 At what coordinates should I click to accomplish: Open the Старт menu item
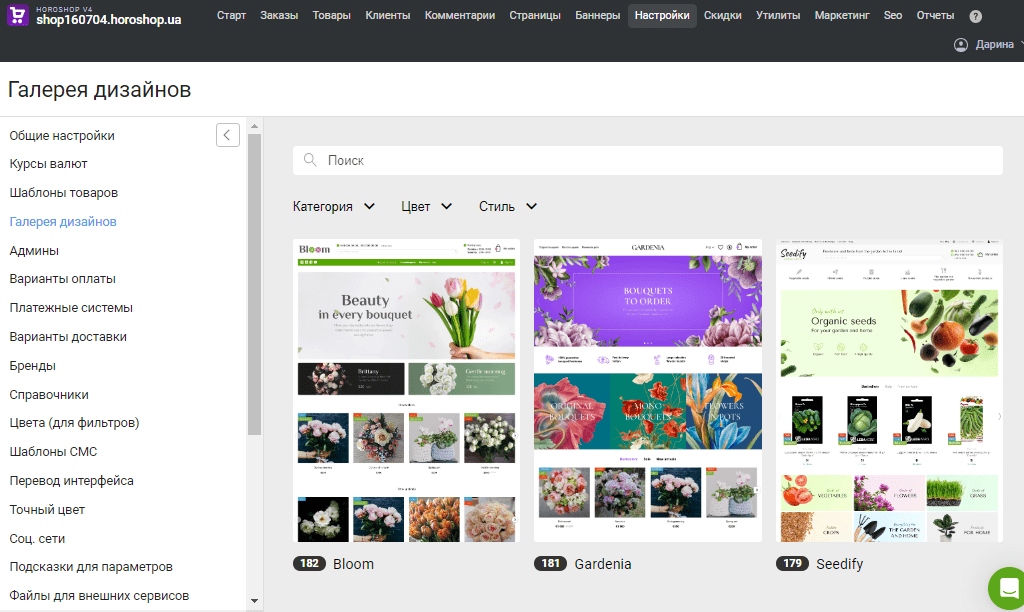click(231, 15)
